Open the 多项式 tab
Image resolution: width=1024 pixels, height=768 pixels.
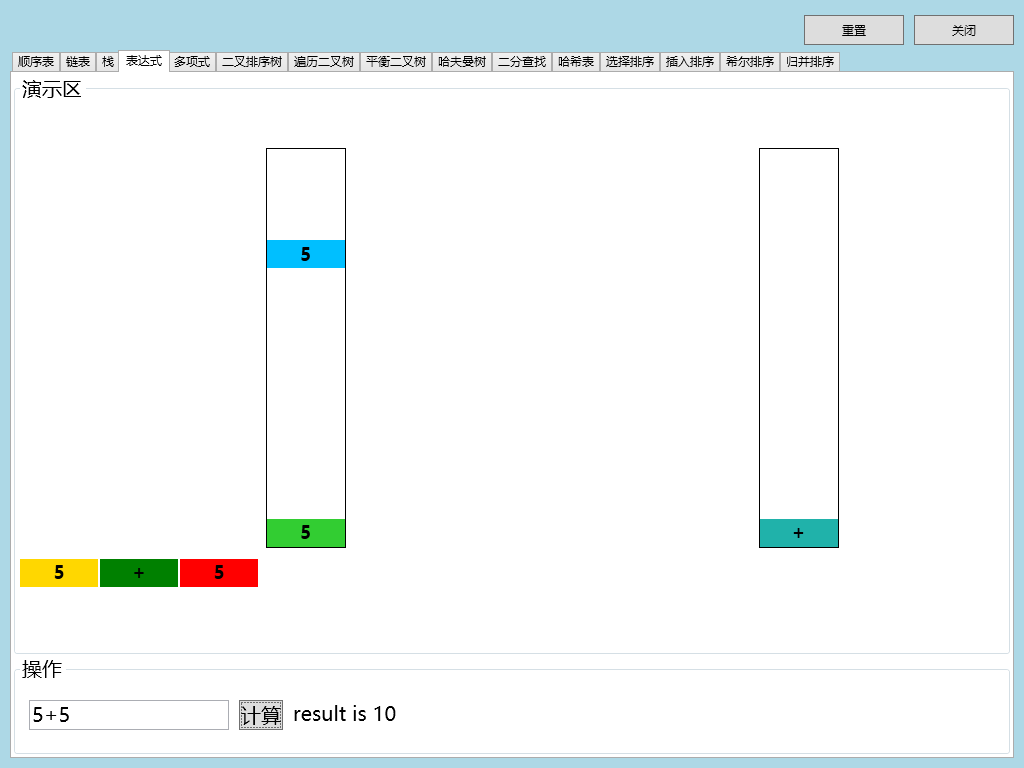(192, 62)
